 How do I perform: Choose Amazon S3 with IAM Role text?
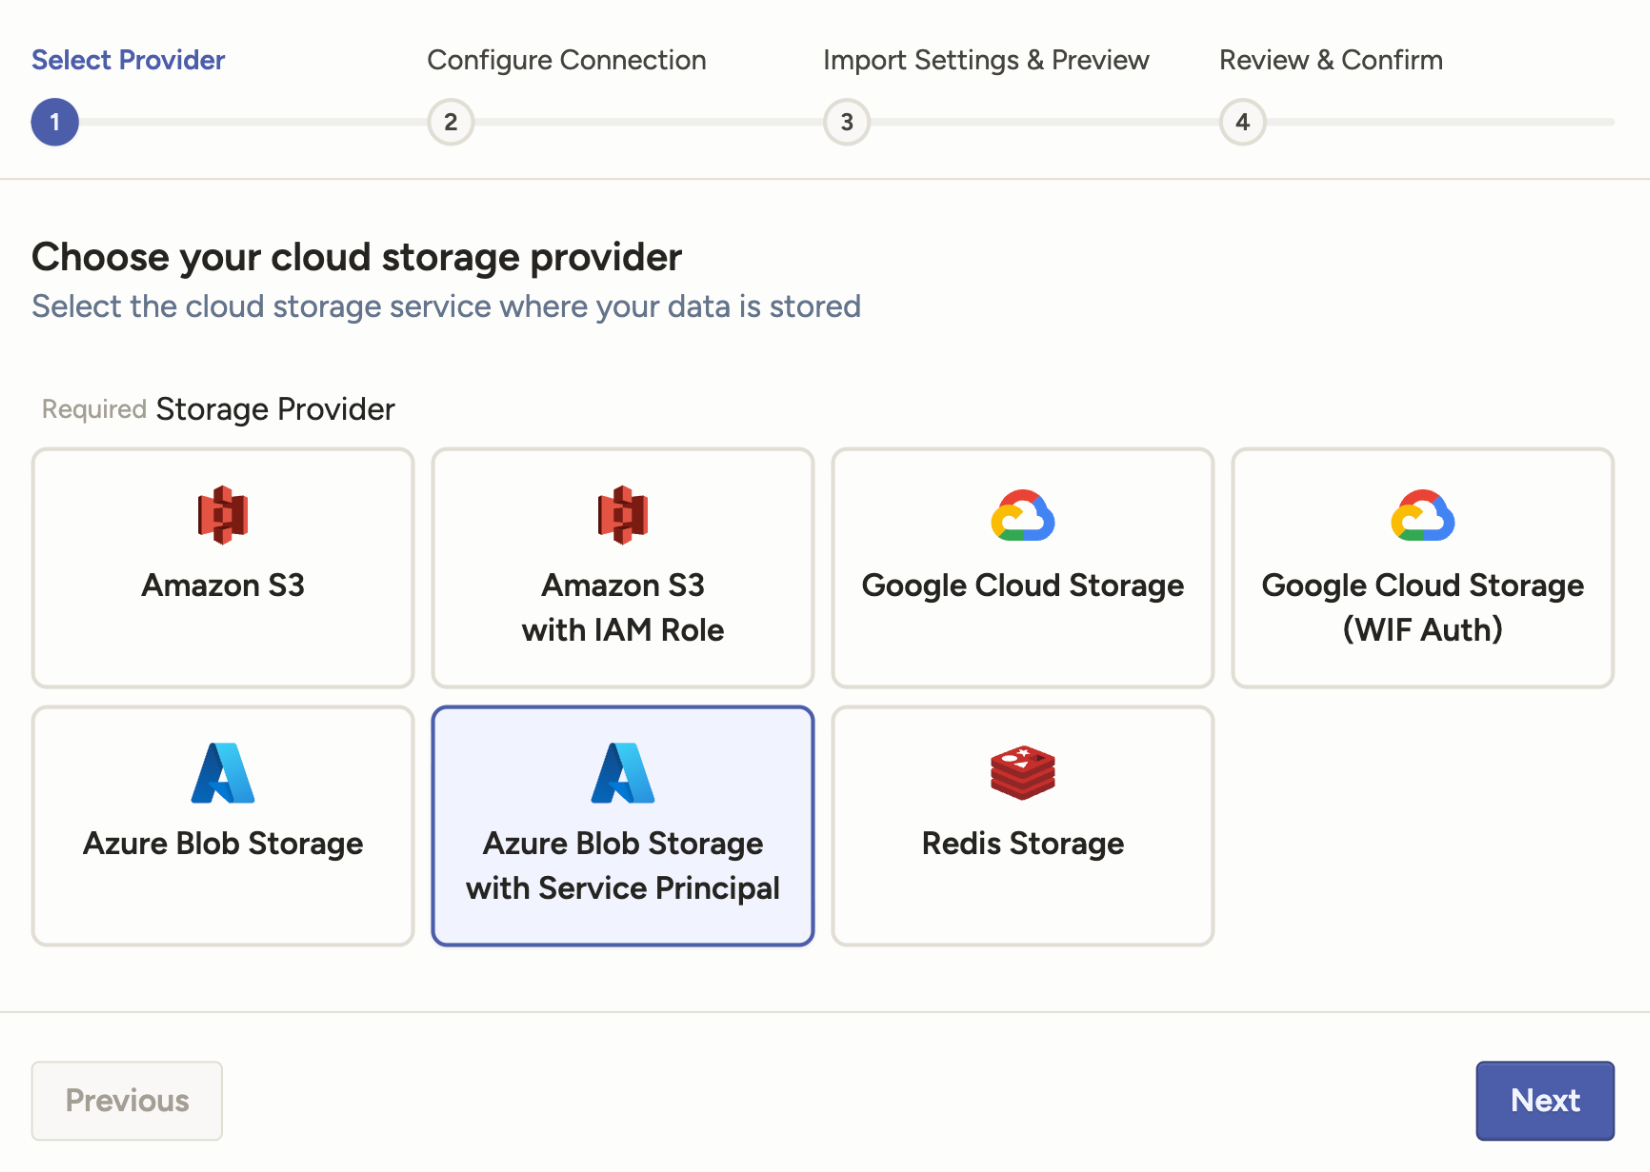[x=622, y=607]
